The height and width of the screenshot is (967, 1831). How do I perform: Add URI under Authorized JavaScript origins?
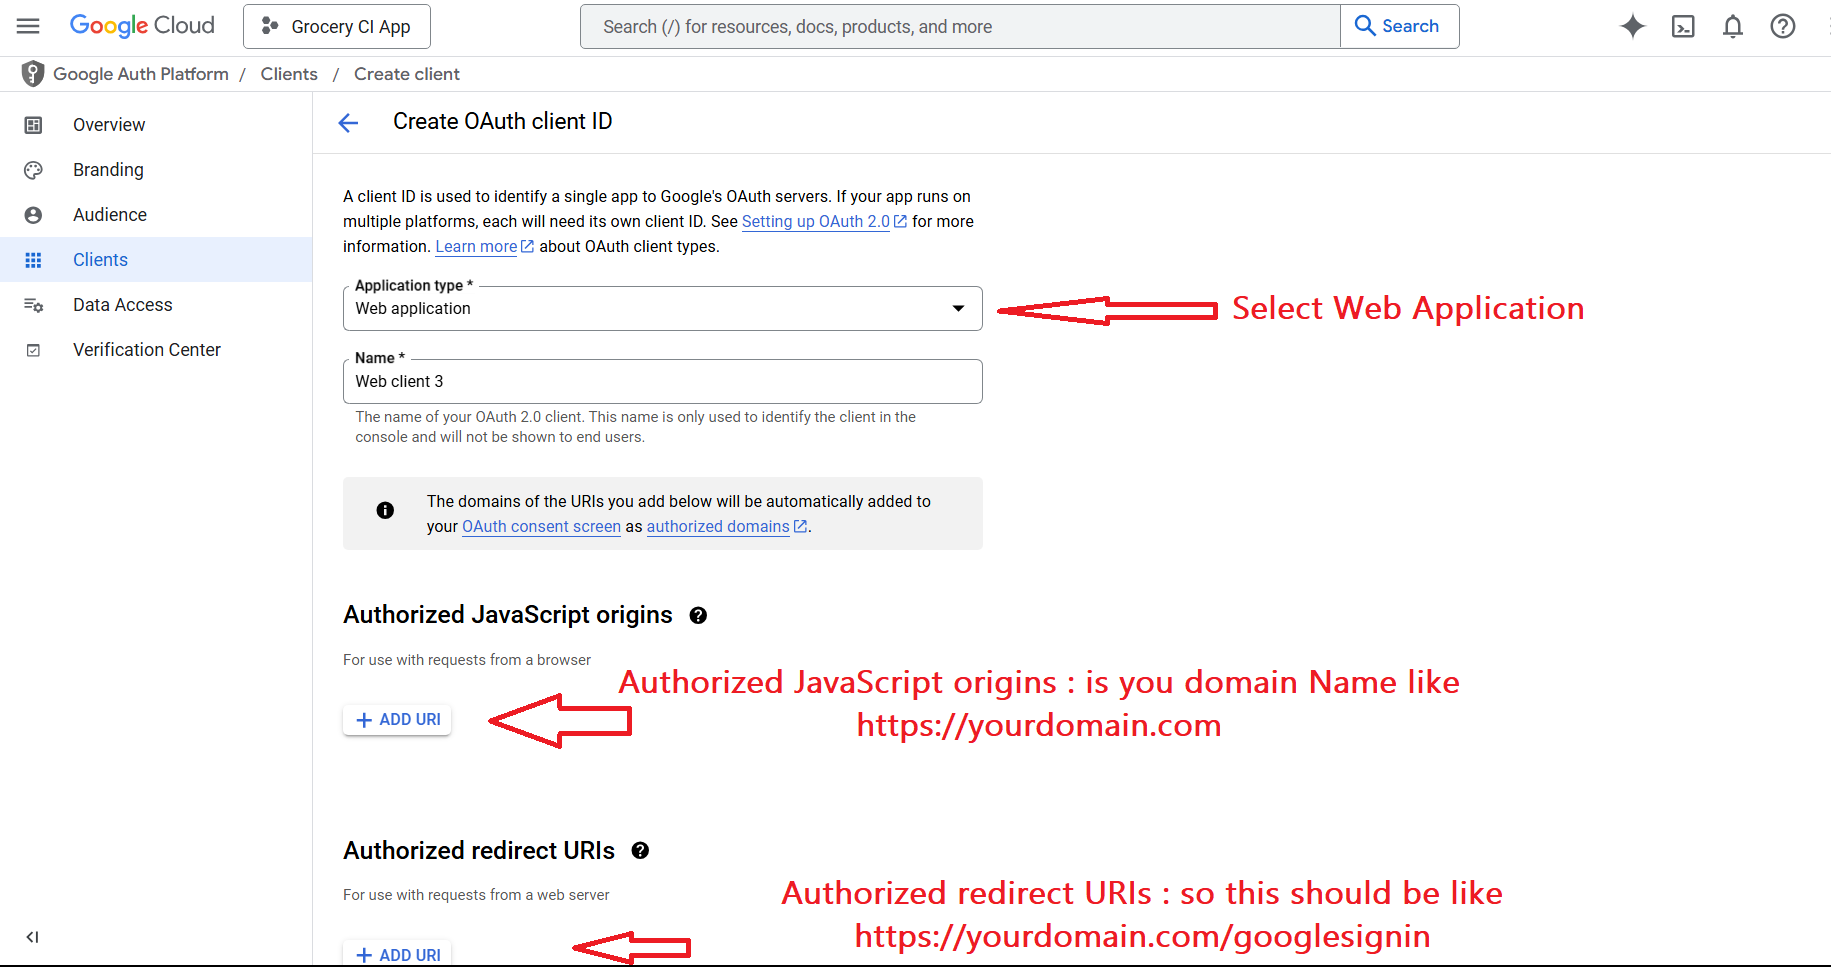pyautogui.click(x=397, y=720)
